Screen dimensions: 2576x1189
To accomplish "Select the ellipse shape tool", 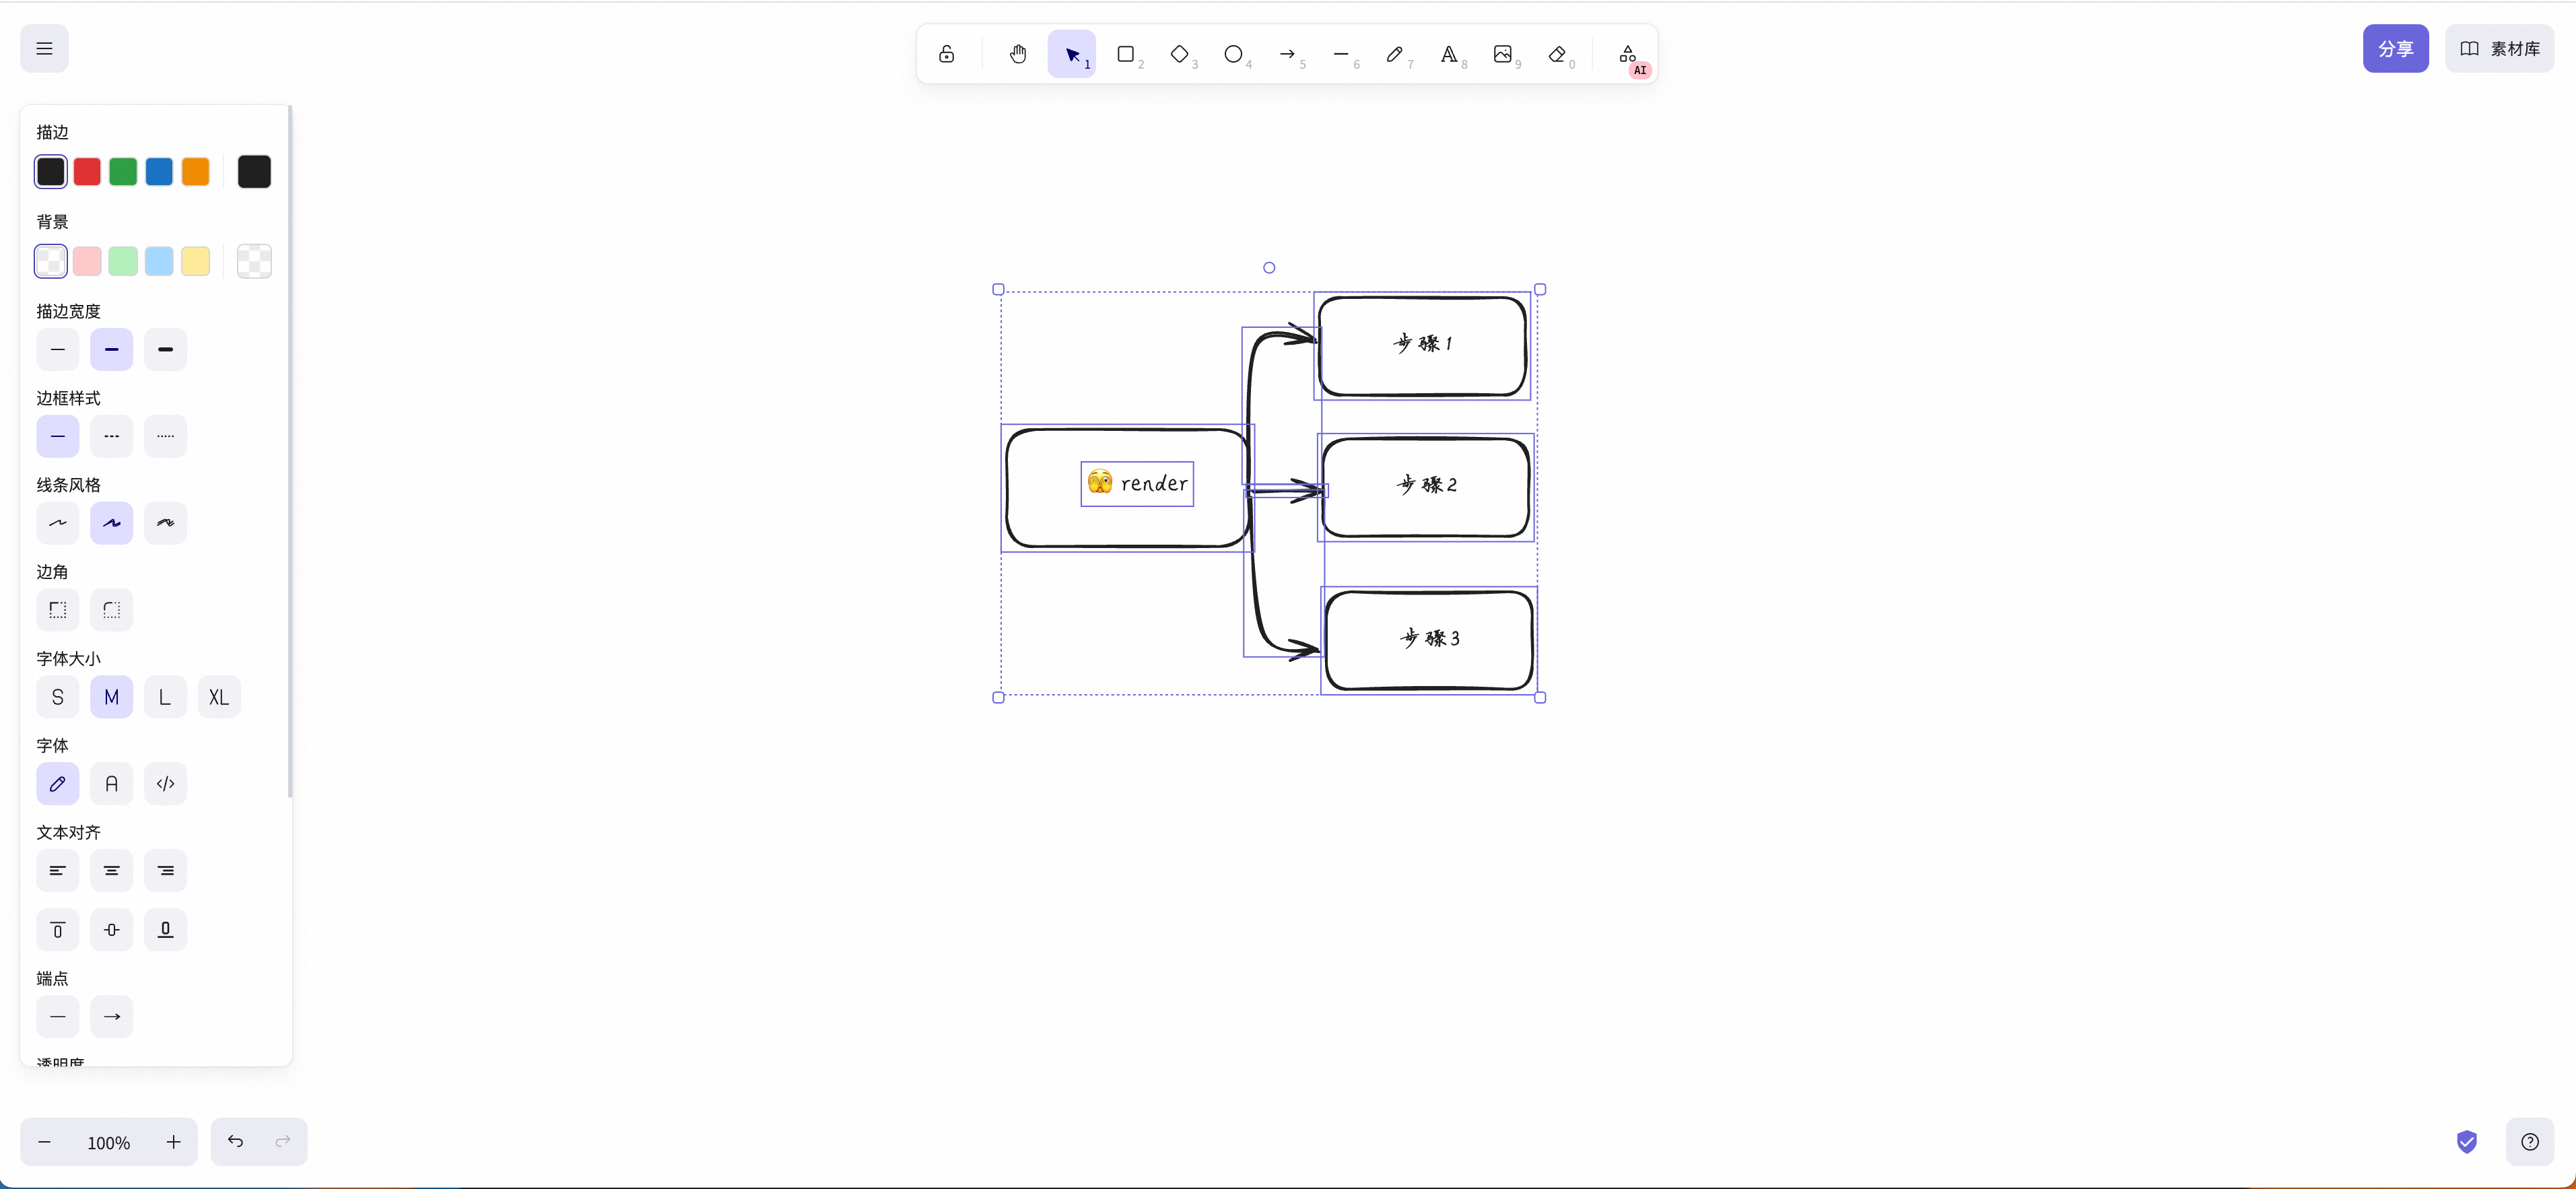I will point(1234,54).
